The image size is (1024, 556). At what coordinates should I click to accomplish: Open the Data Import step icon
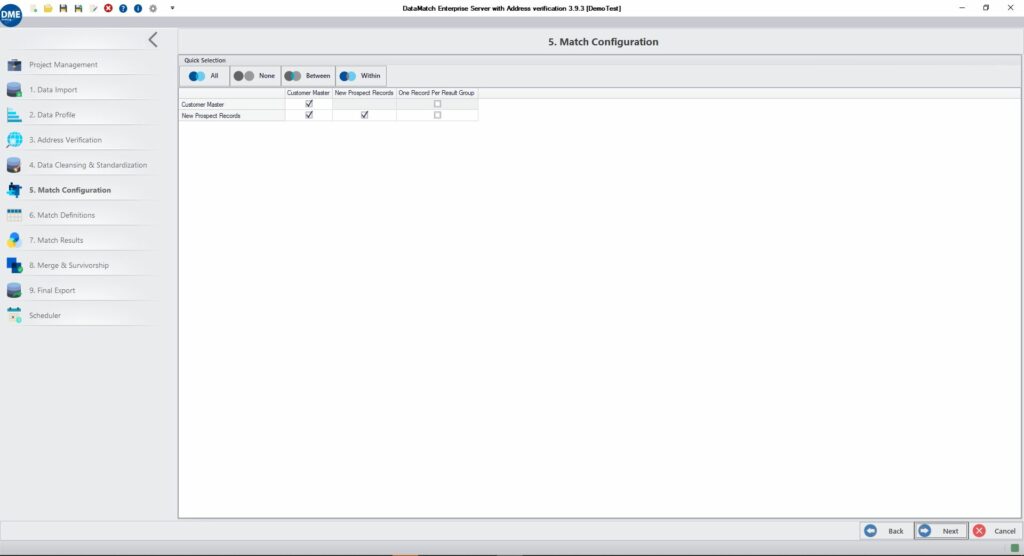[14, 90]
